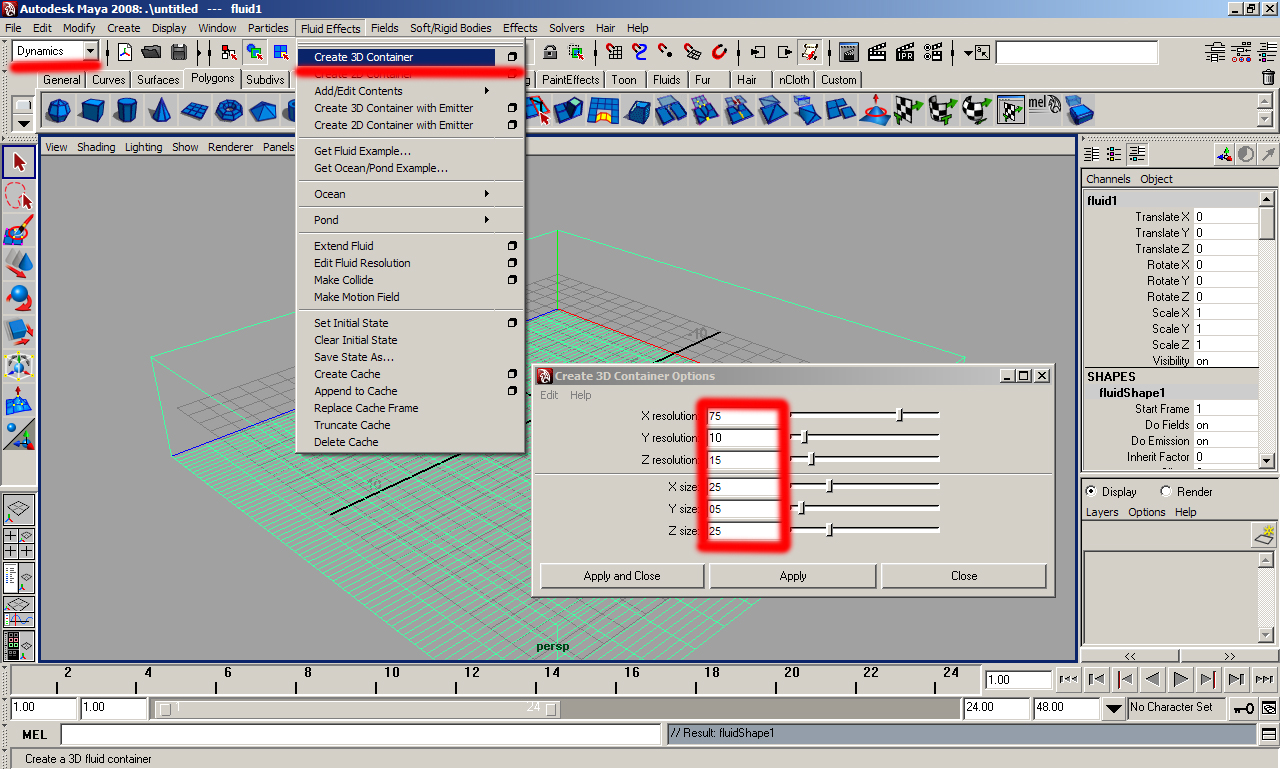Open the Dynamics menu set dropdown
The width and height of the screenshot is (1280, 769).
pyautogui.click(x=90, y=51)
